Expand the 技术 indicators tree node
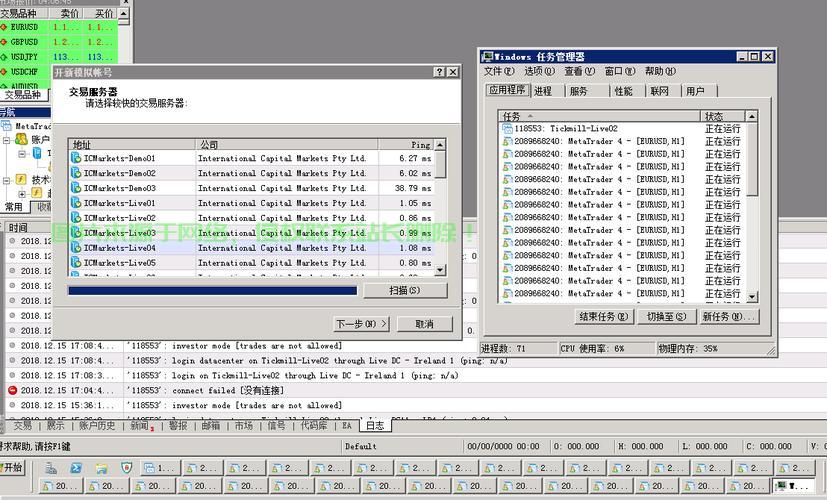827x500 pixels. tap(7, 180)
